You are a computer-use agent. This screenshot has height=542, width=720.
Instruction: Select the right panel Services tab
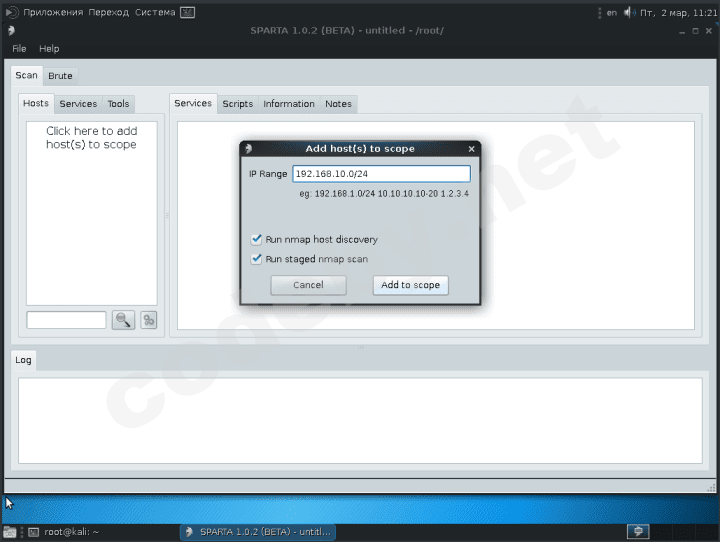(x=193, y=103)
